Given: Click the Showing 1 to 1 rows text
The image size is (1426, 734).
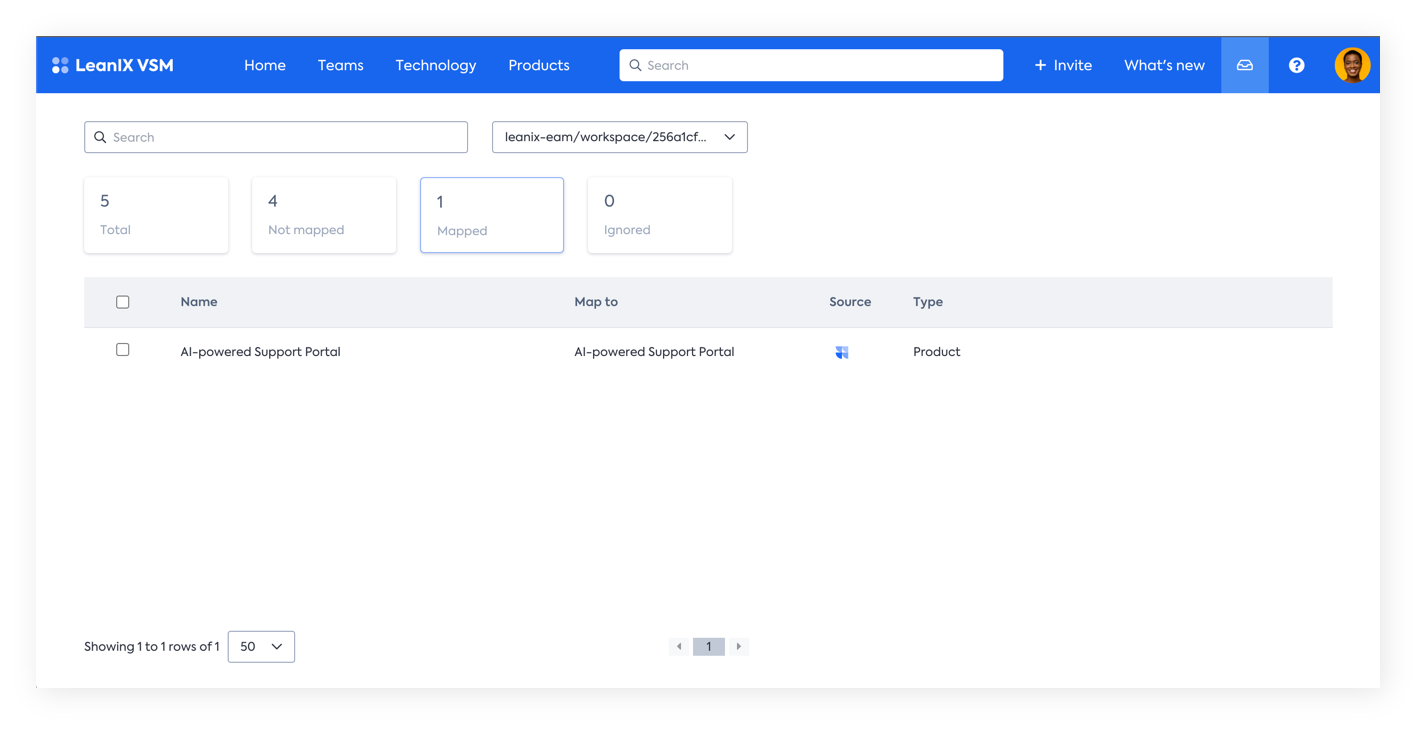Looking at the screenshot, I should pos(152,647).
